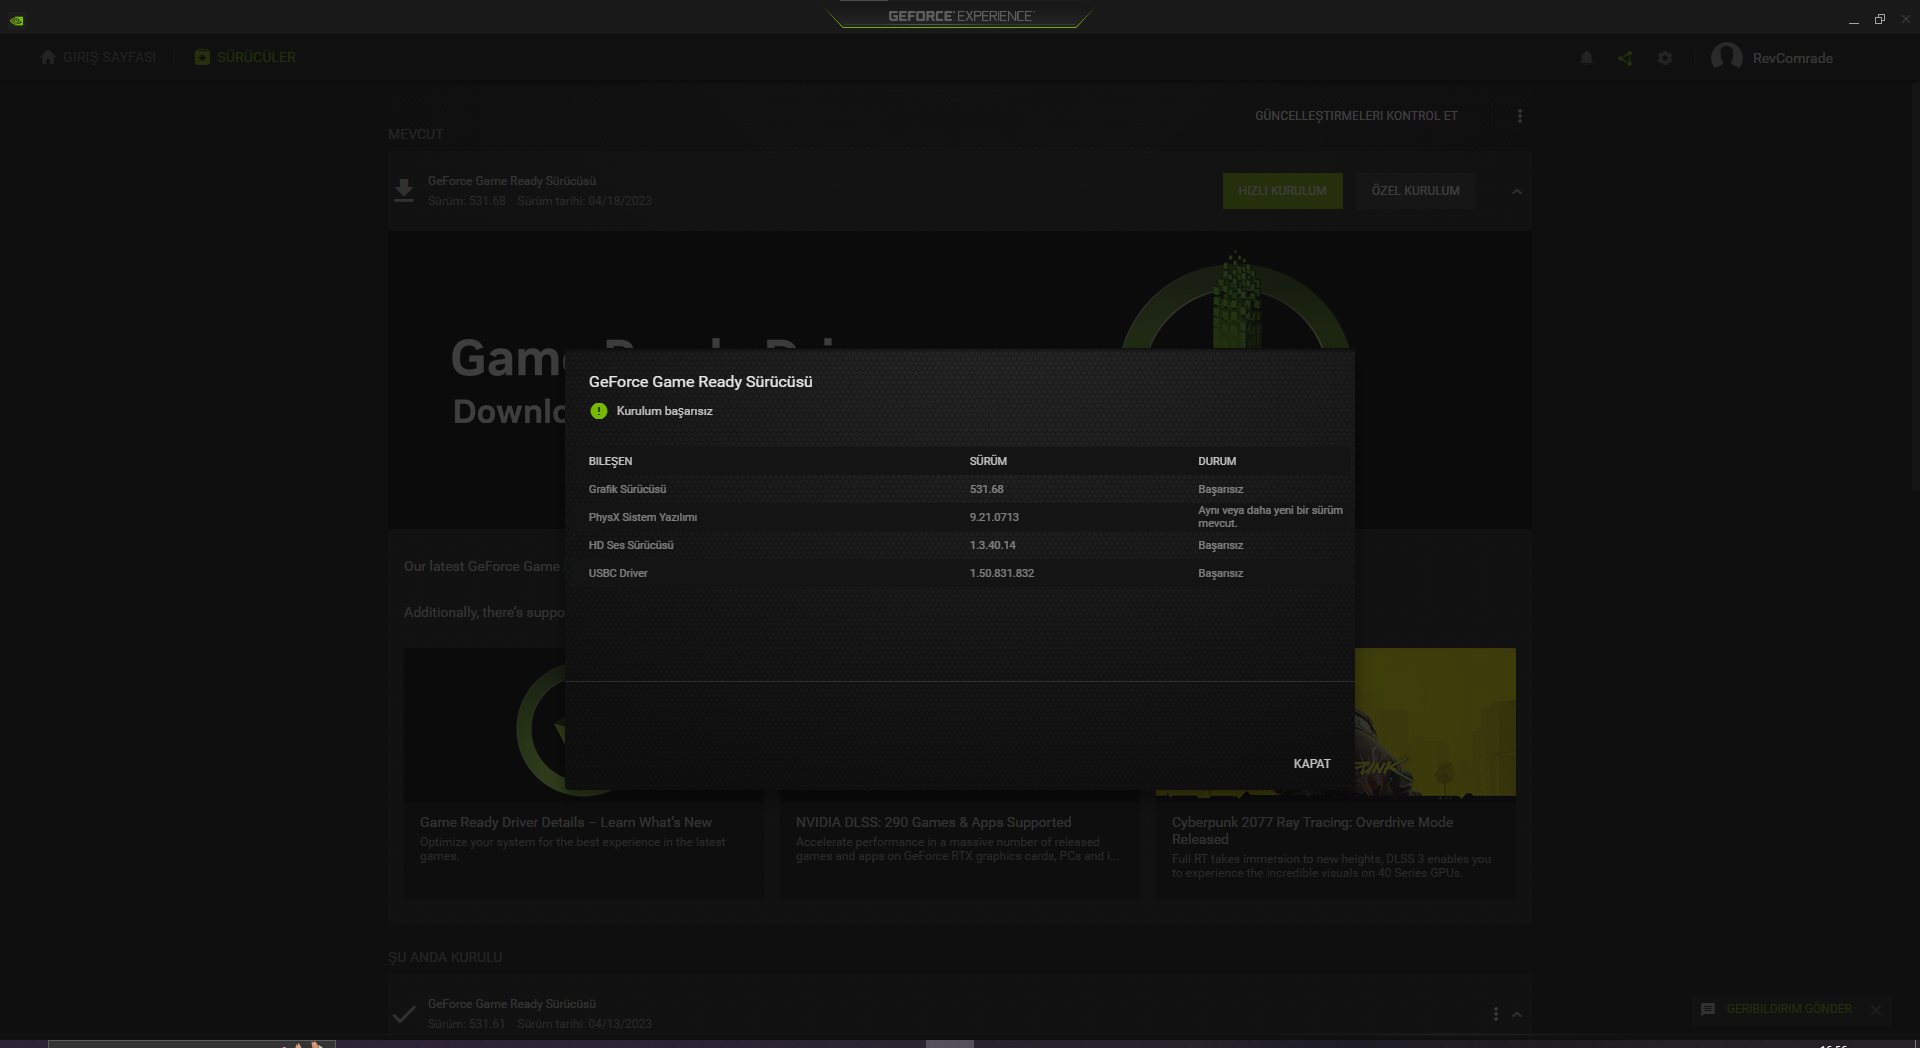
Task: Click the ŞU ANDA KURULU section label
Action: click(445, 957)
